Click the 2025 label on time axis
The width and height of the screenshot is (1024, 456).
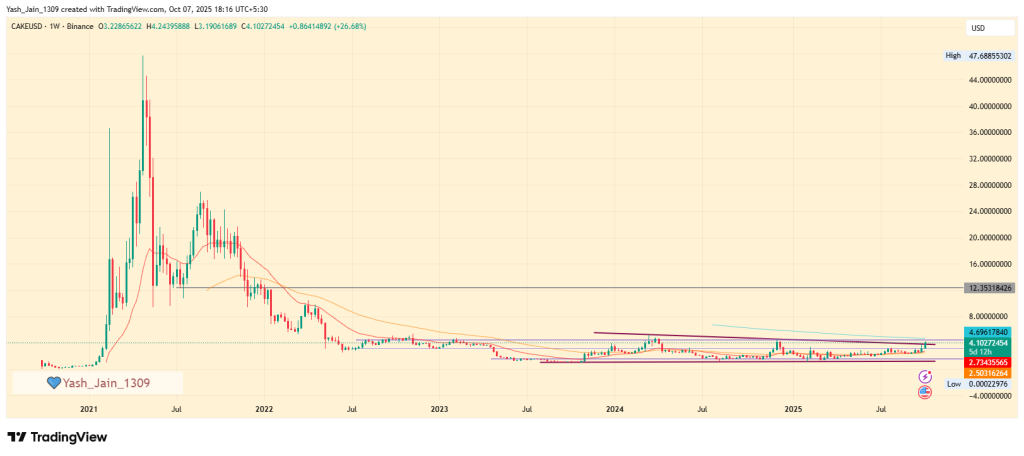tap(793, 409)
